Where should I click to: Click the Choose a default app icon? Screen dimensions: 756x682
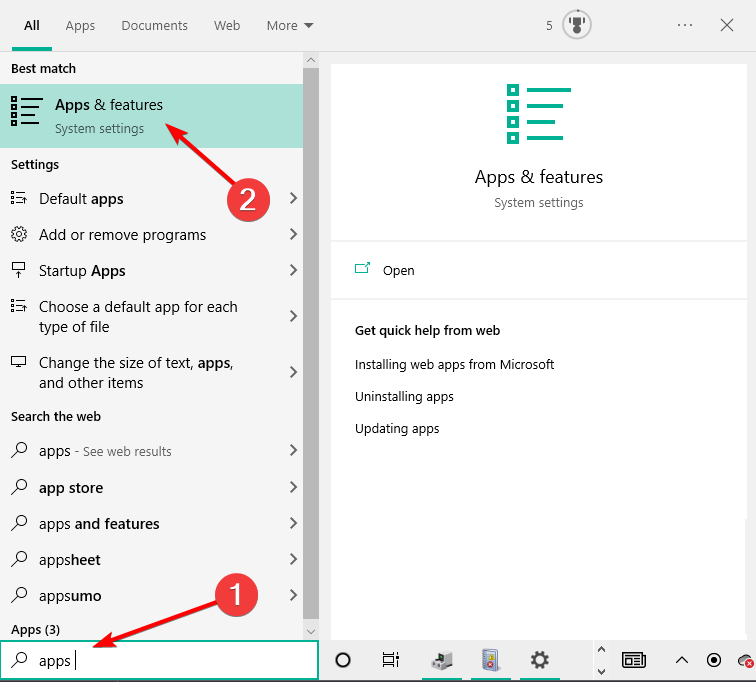coord(19,306)
